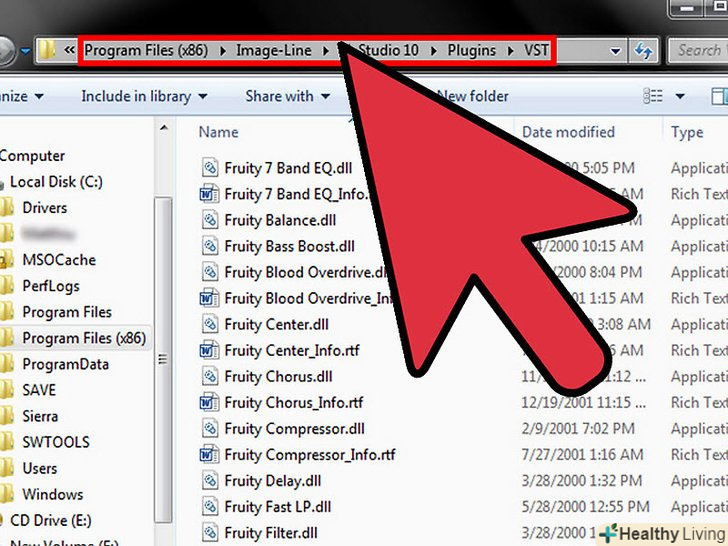Select CD Drive (E:) in navigation pane
The width and height of the screenshot is (728, 546).
coord(51,520)
